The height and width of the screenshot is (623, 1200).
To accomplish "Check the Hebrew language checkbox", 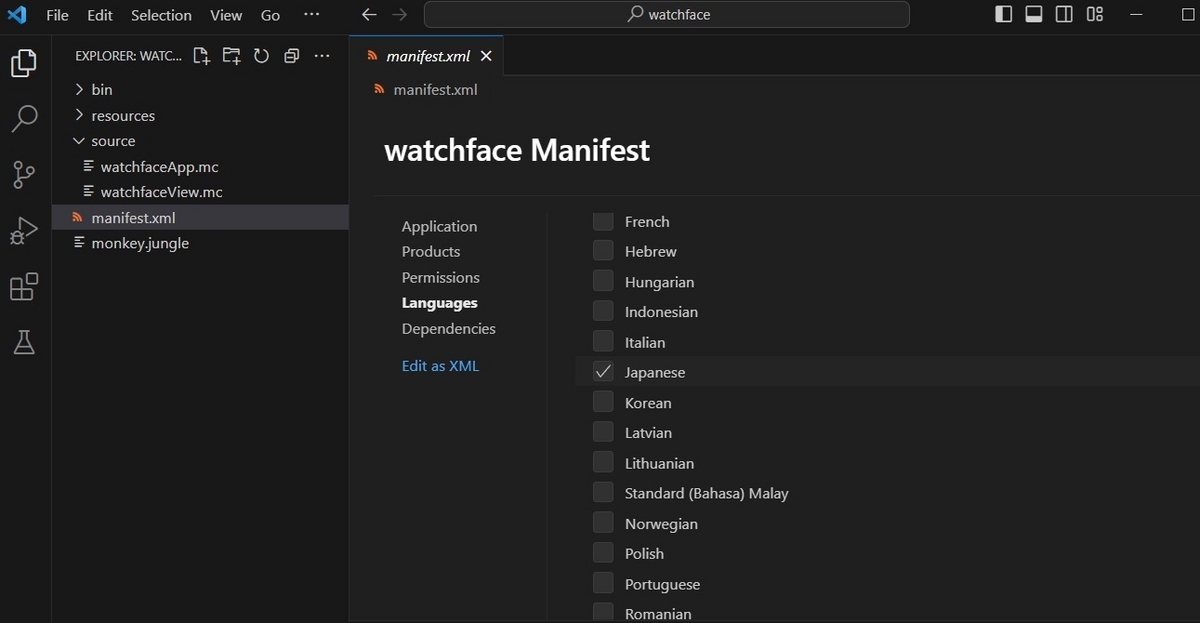I will (x=603, y=251).
